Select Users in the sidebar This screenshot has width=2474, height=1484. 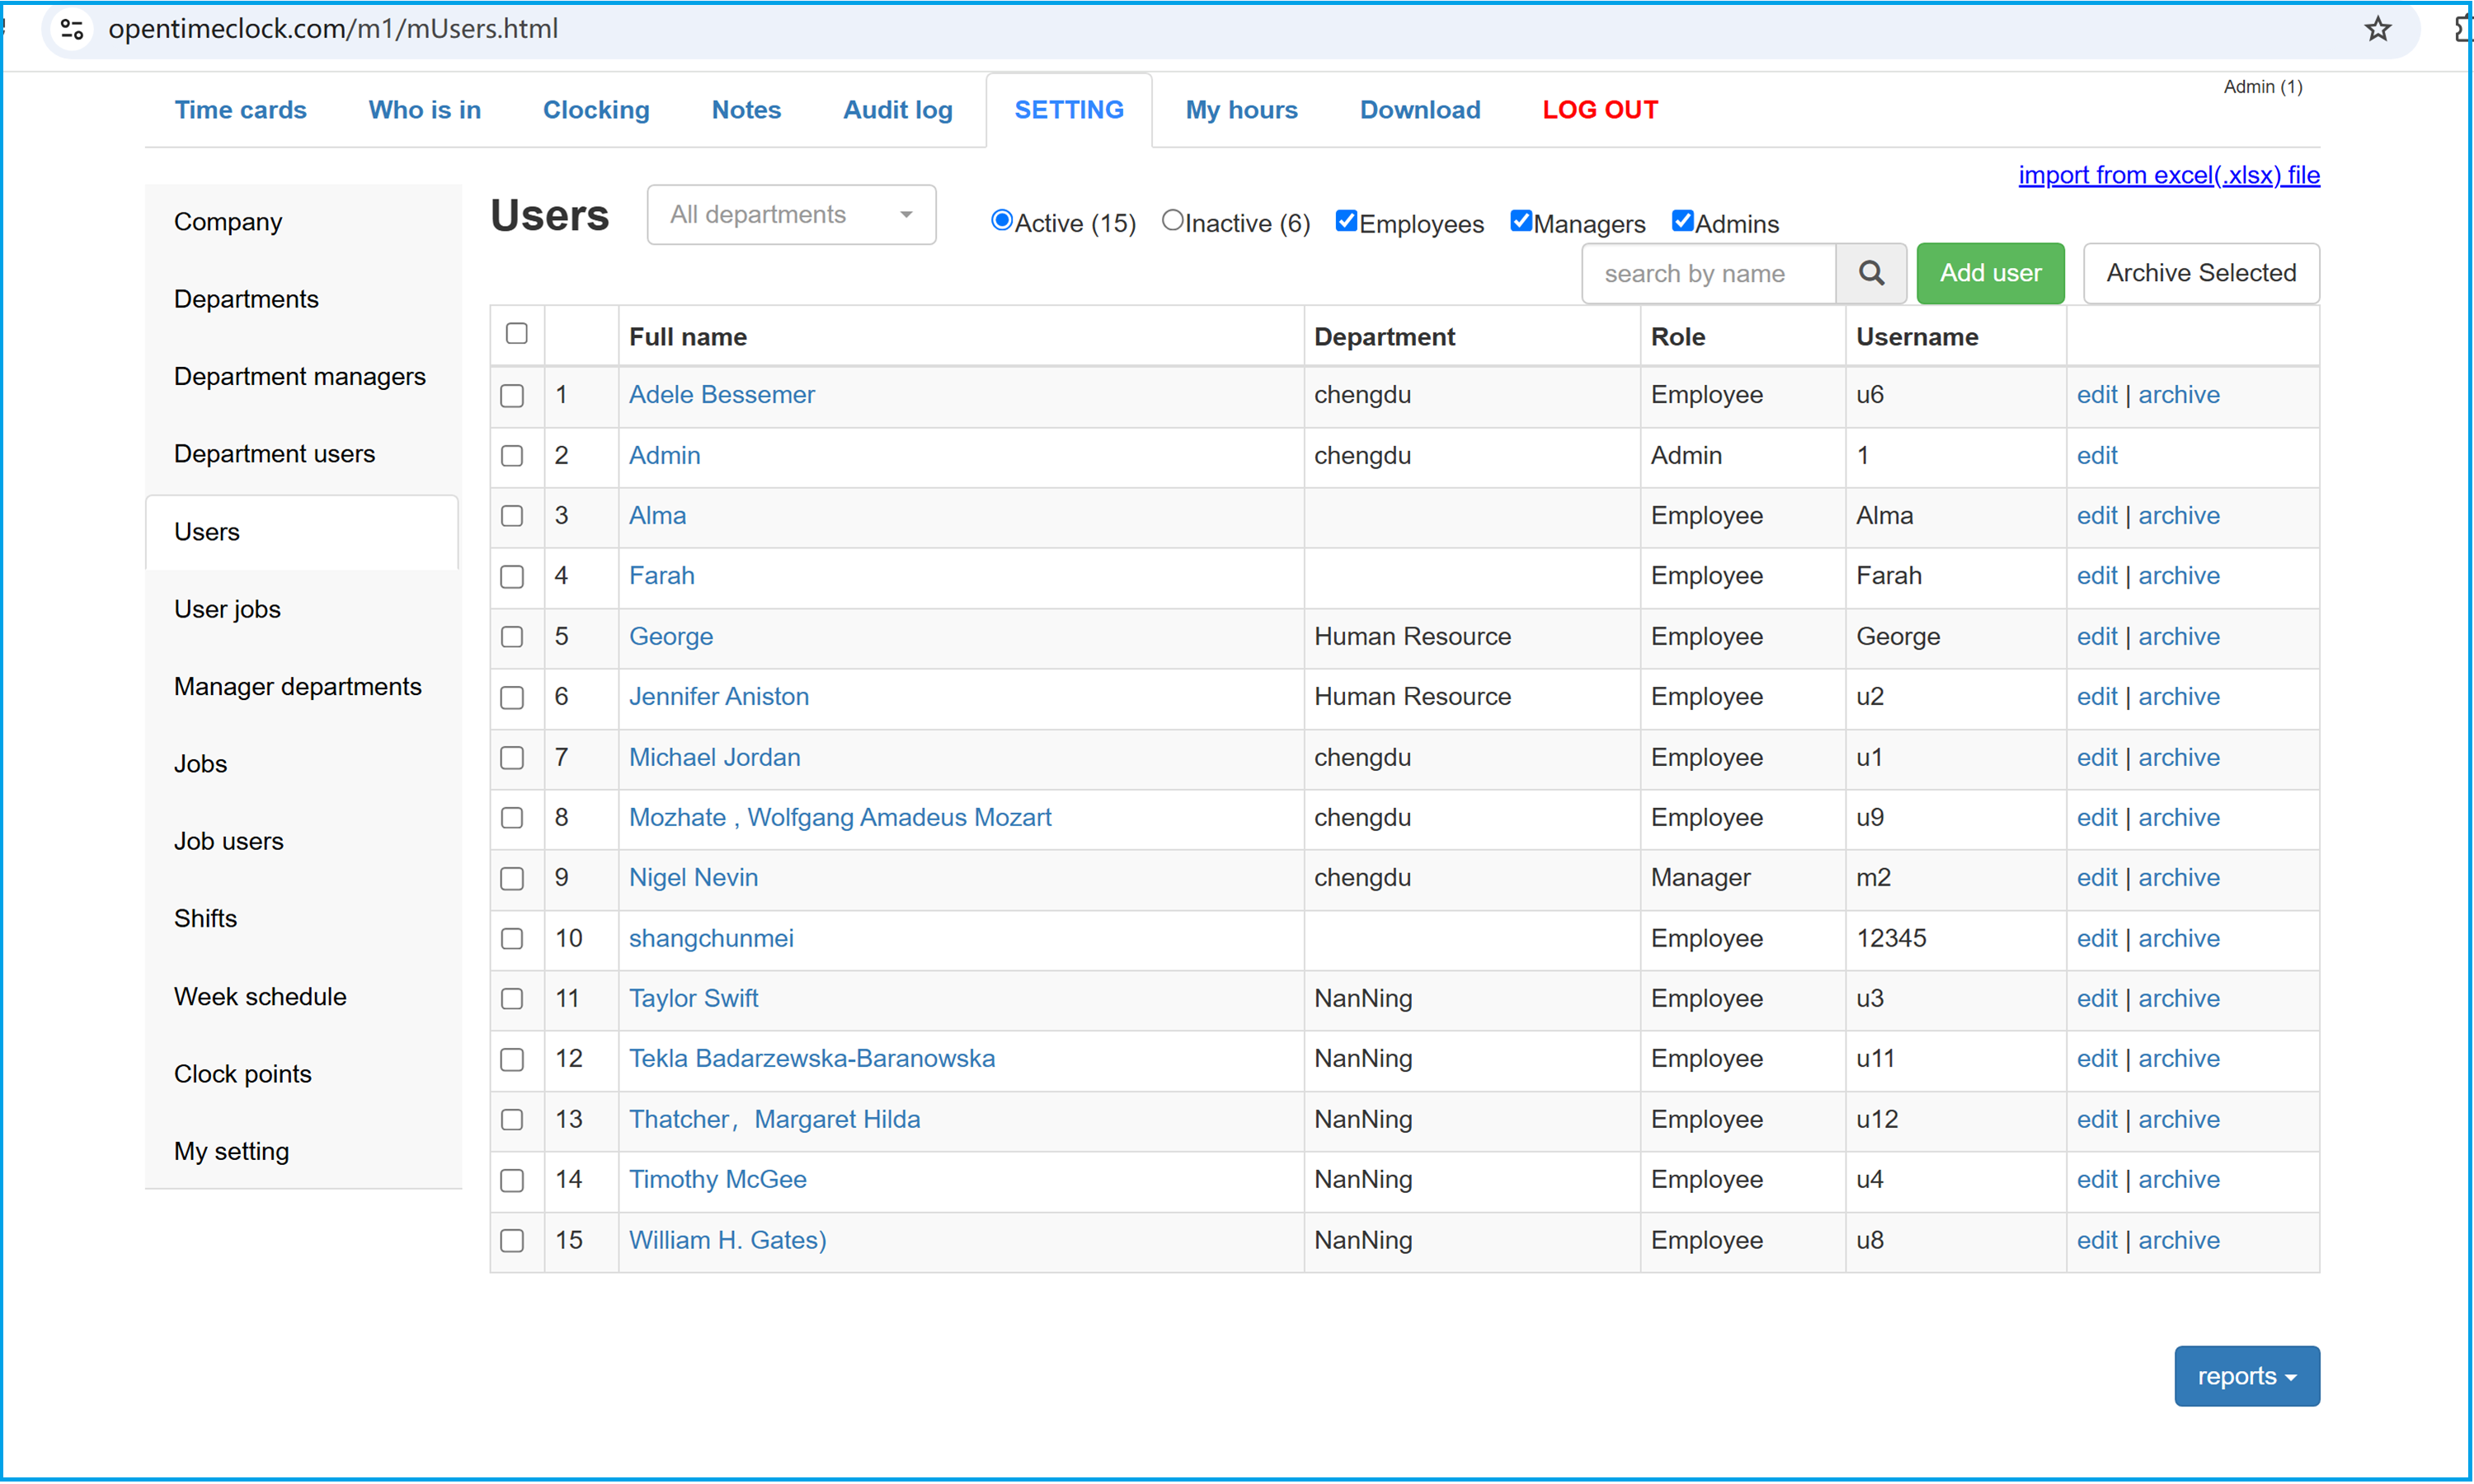pyautogui.click(x=302, y=532)
